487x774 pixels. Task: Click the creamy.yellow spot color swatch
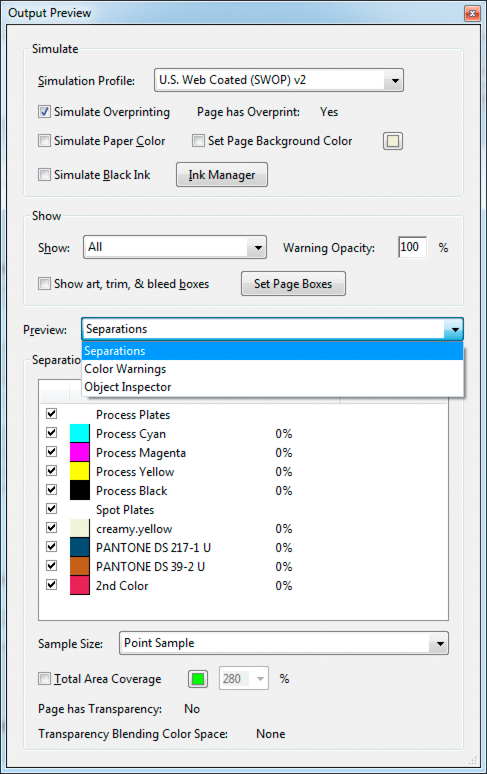(x=79, y=528)
